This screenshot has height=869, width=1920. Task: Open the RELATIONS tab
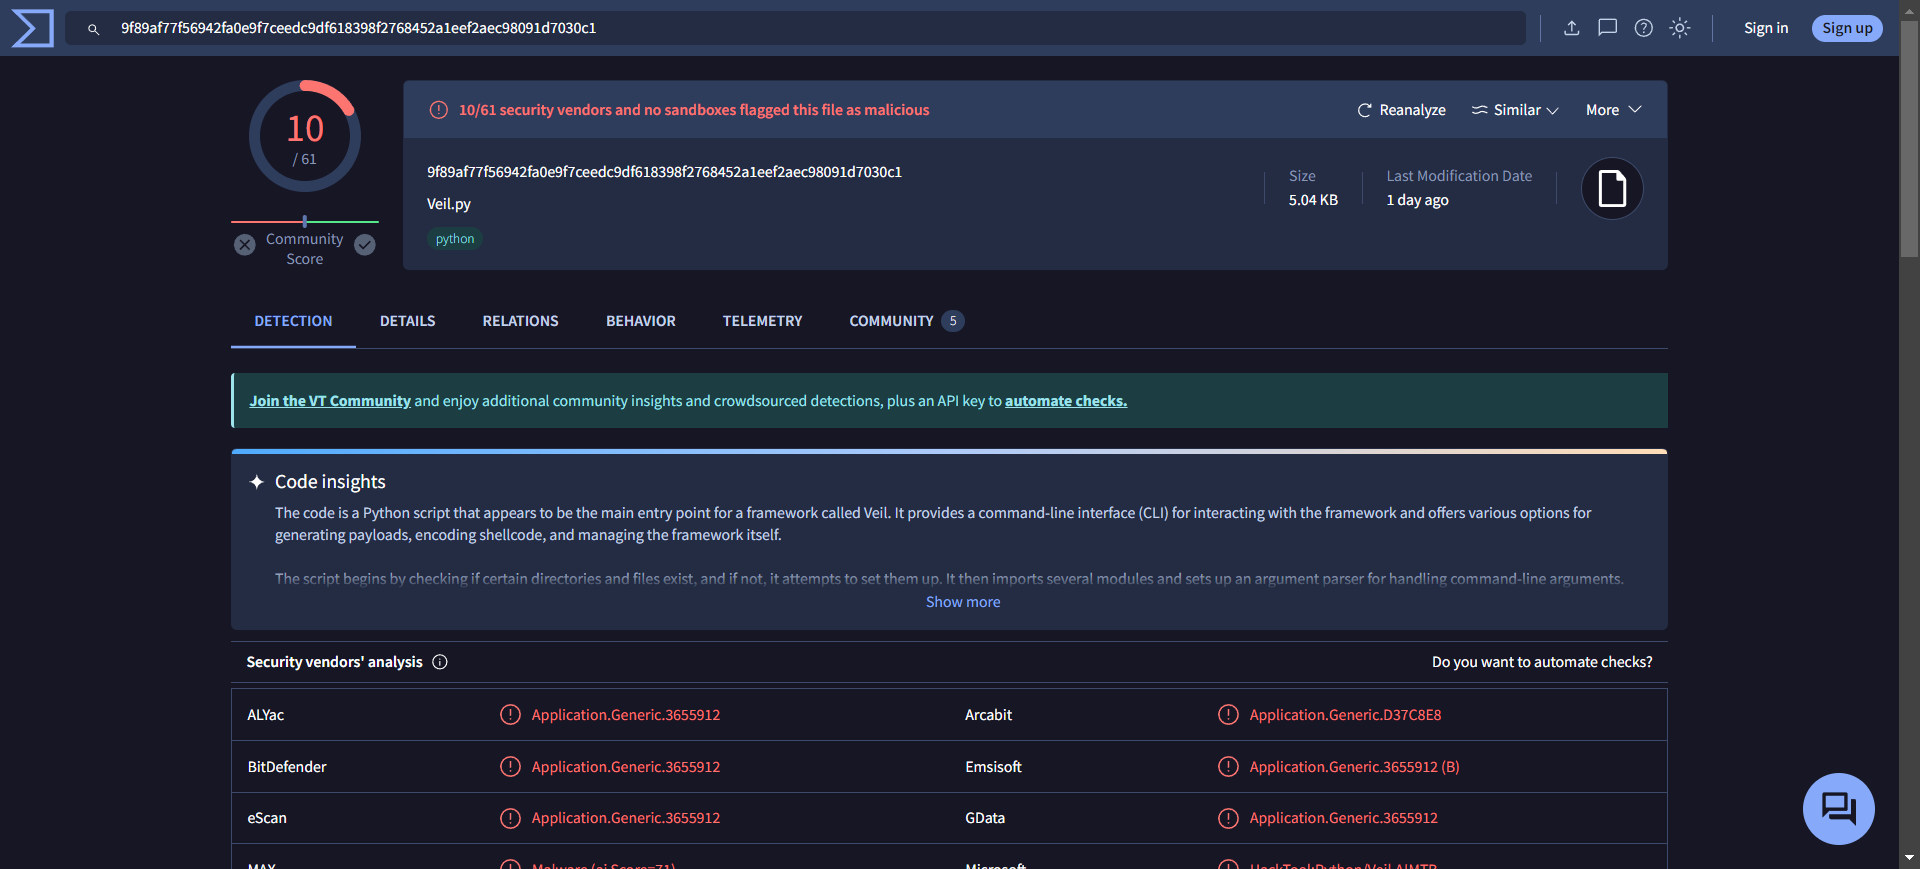point(520,321)
